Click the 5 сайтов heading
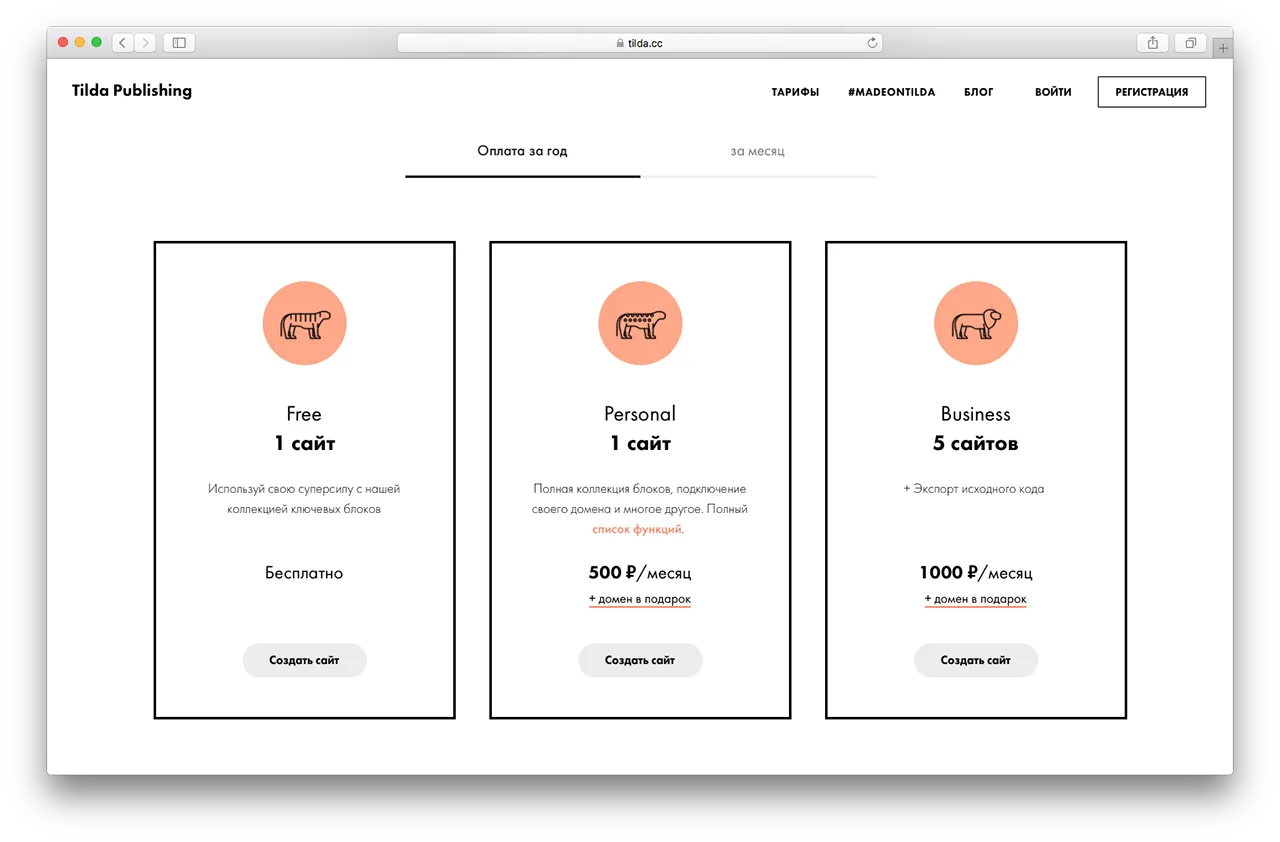Image resolution: width=1280 pixels, height=842 pixels. pyautogui.click(x=976, y=443)
